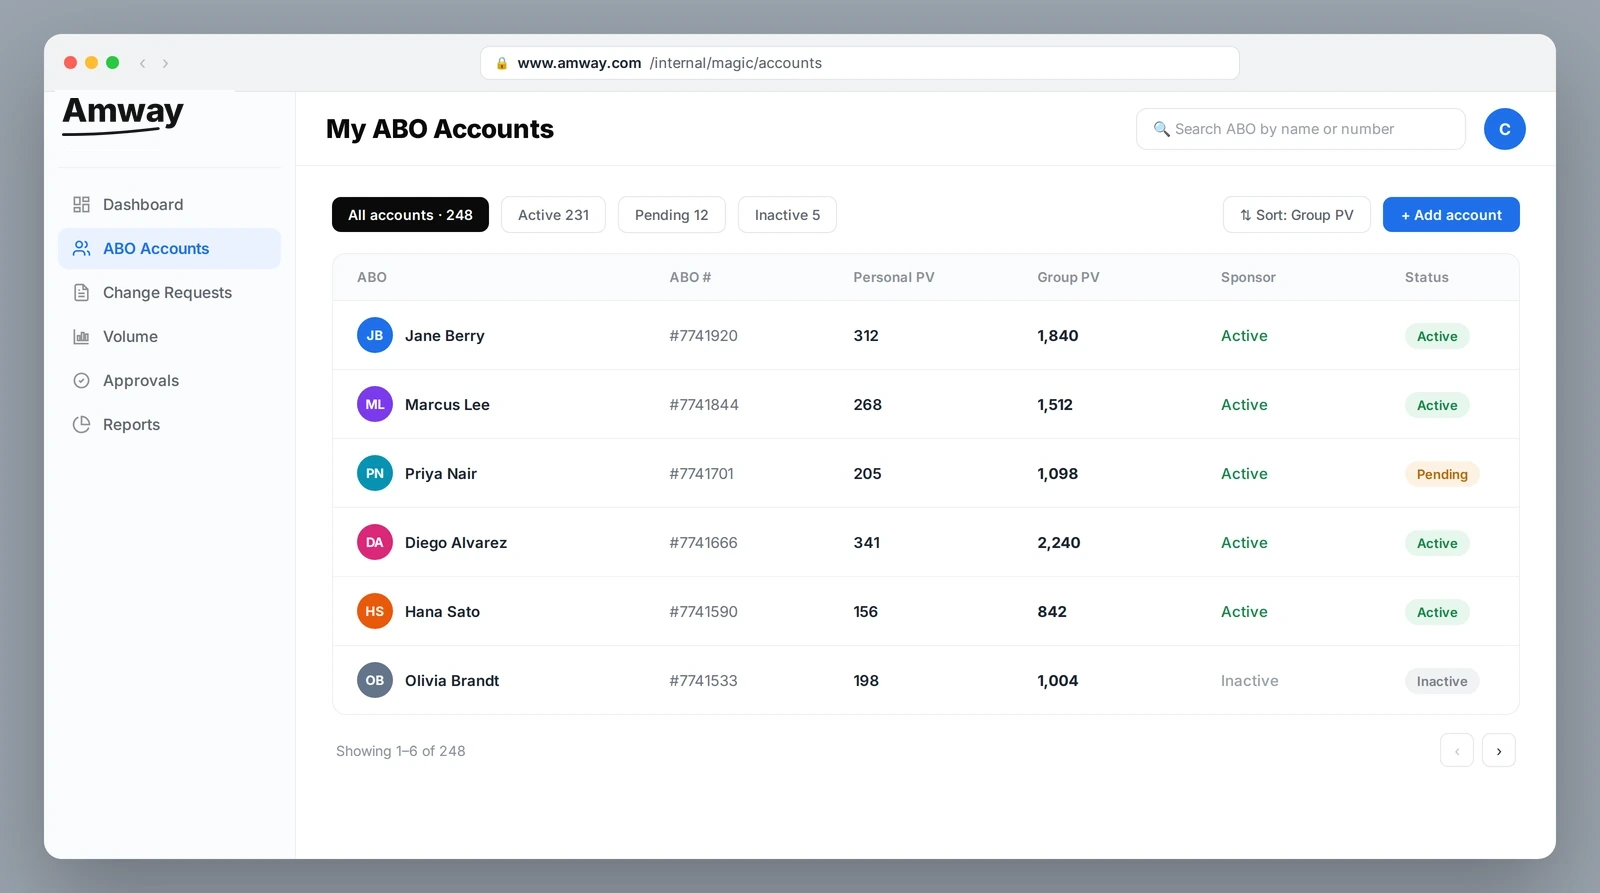Select the All accounts 248 filter
This screenshot has width=1600, height=893.
(x=410, y=215)
